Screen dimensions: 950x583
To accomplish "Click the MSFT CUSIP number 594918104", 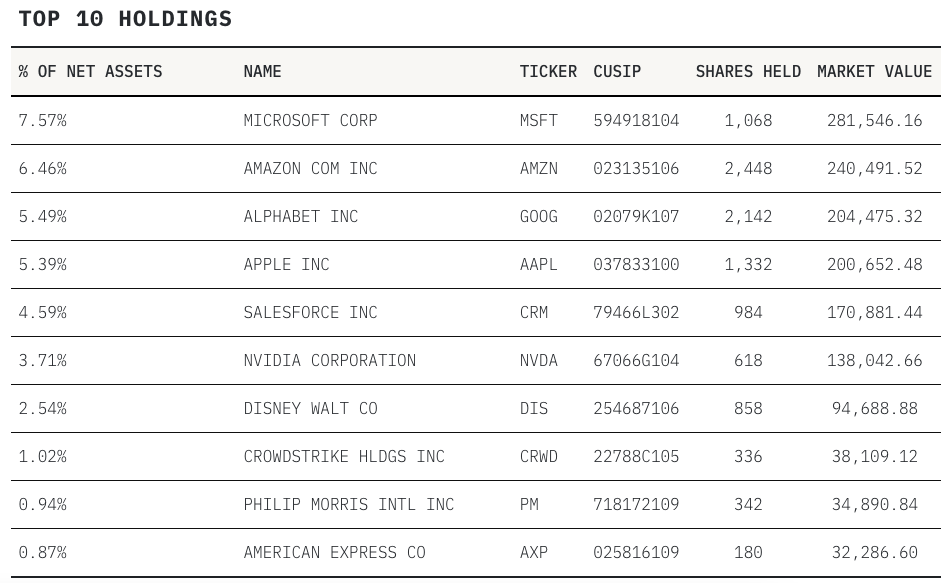I will pos(636,121).
